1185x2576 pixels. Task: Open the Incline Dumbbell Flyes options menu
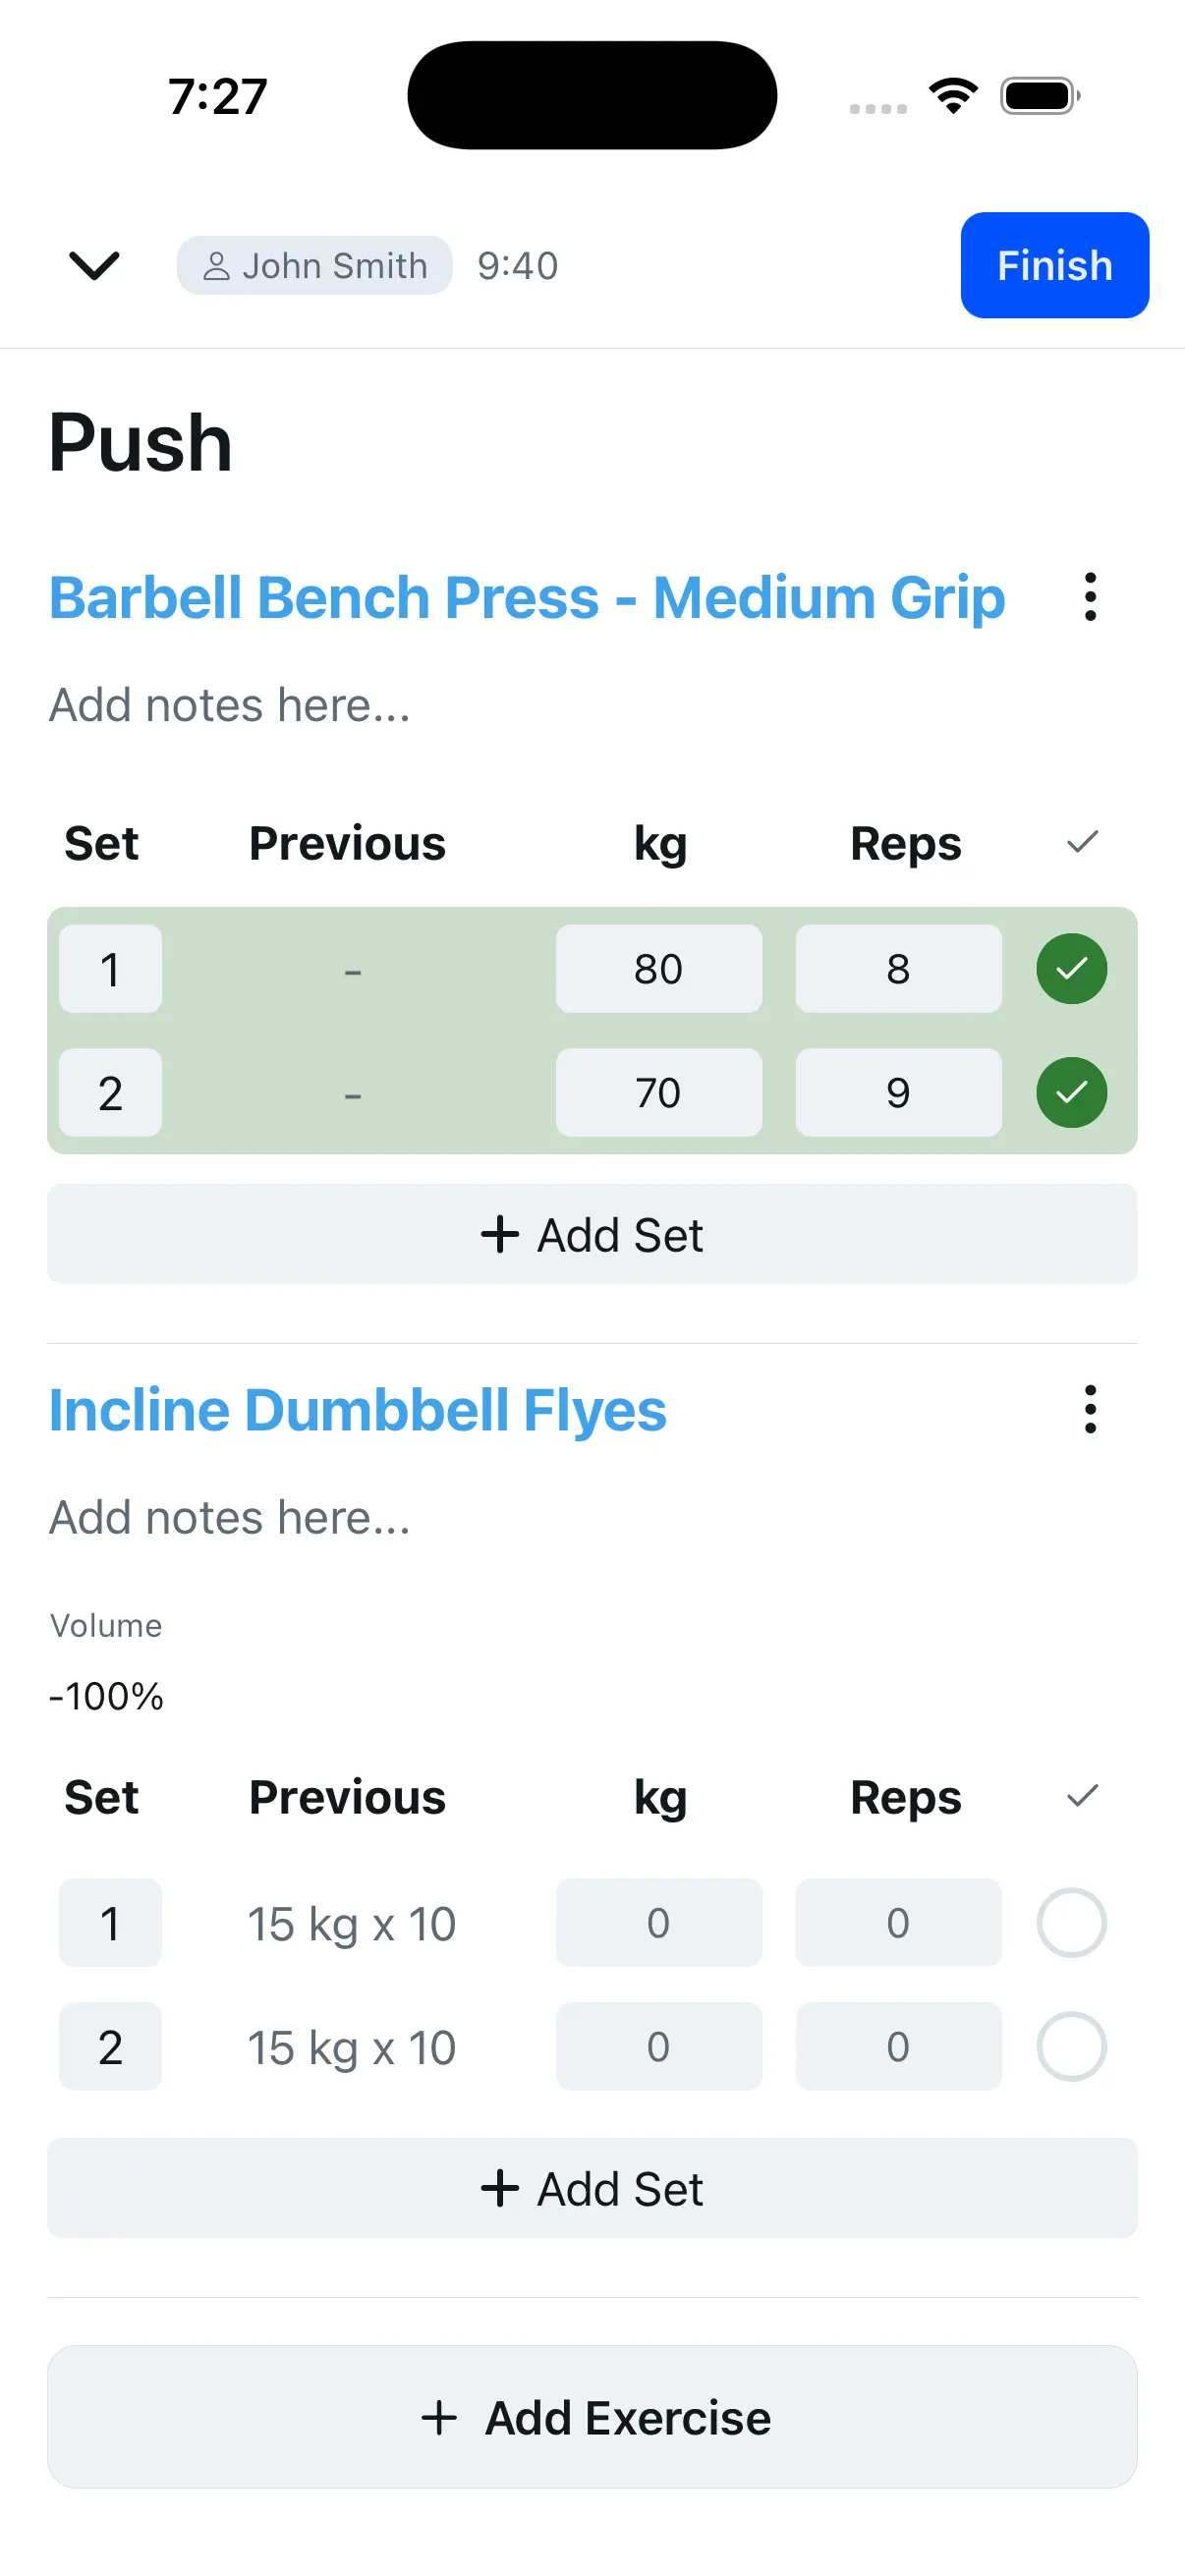[1089, 1410]
